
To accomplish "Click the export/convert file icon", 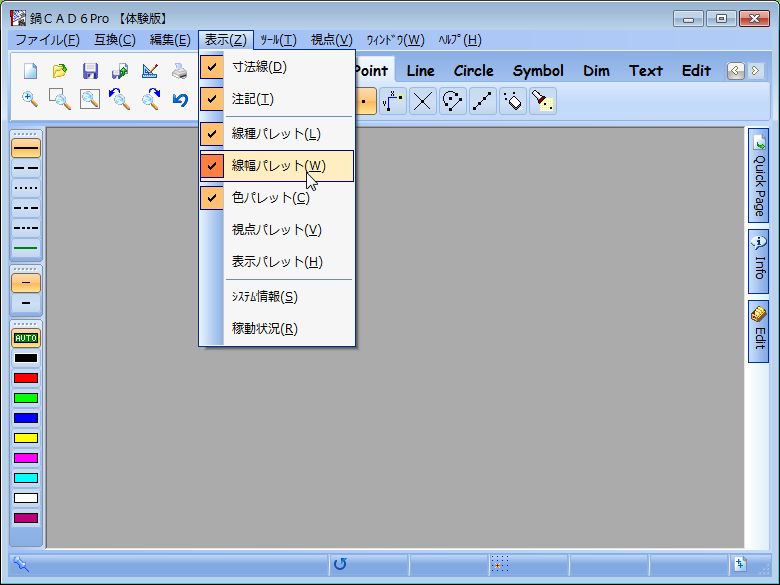I will click(120, 71).
